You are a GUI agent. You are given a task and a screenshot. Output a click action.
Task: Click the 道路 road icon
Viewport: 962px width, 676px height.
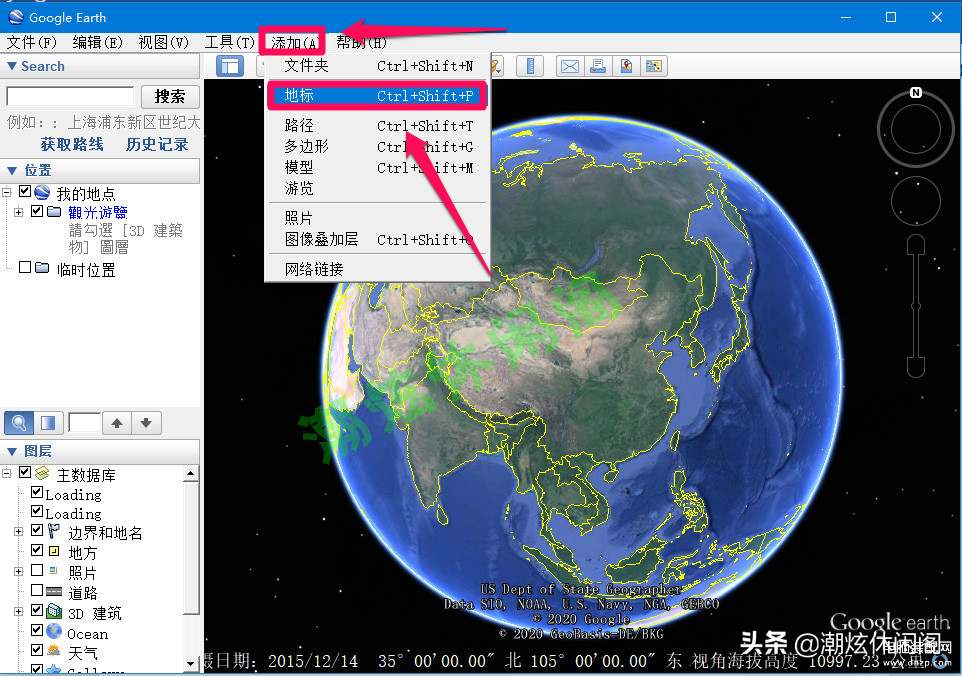coord(54,591)
